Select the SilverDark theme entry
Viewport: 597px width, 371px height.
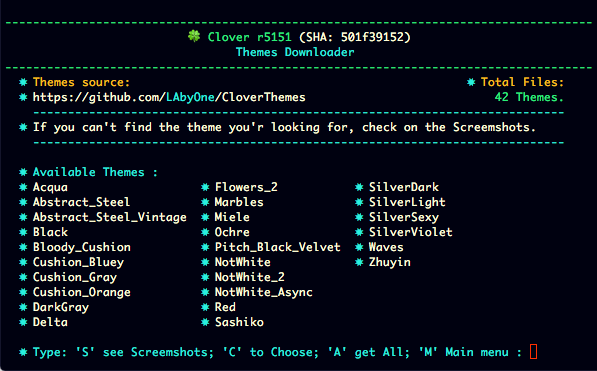click(x=404, y=187)
